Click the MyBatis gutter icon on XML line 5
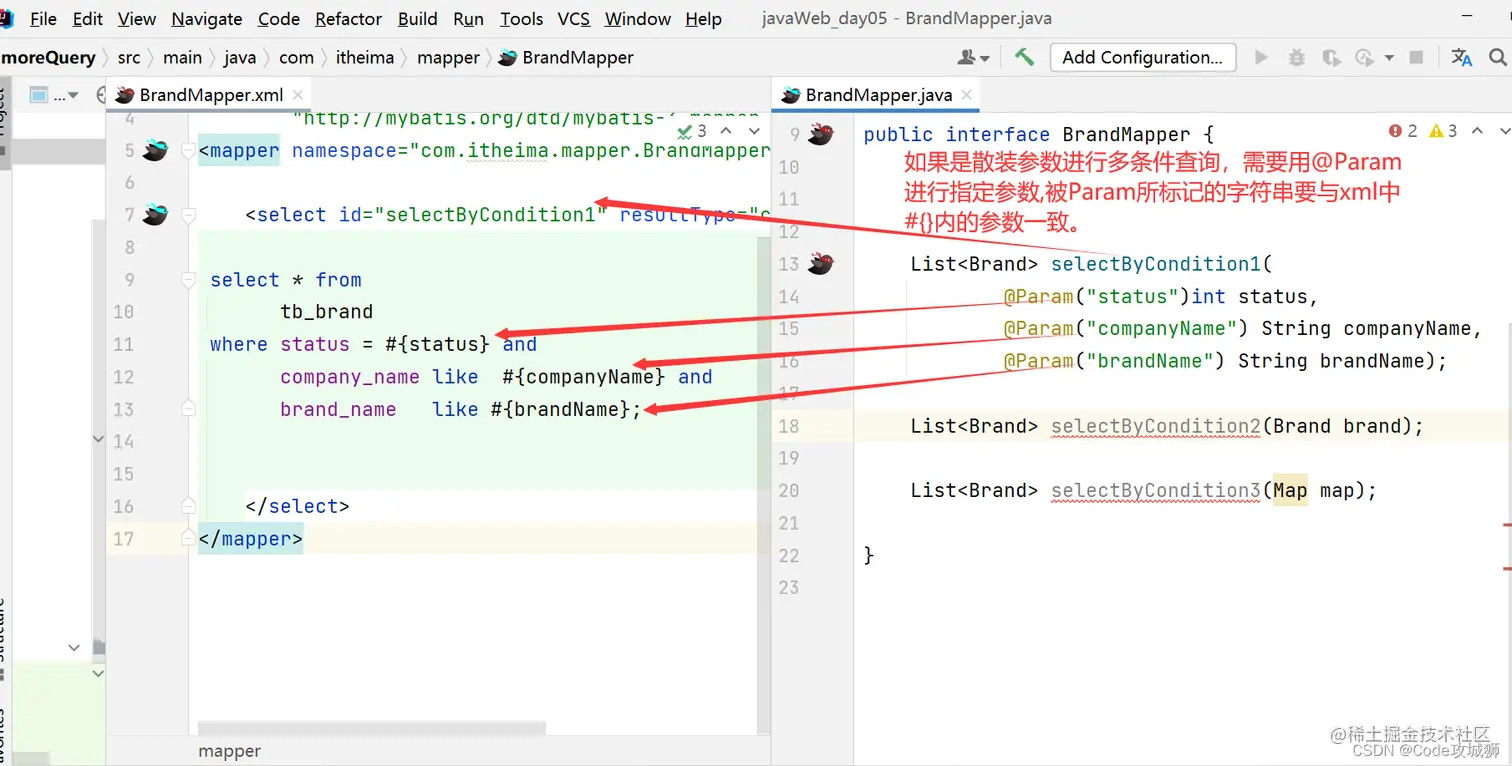Viewport: 1512px width, 766px height. (155, 151)
